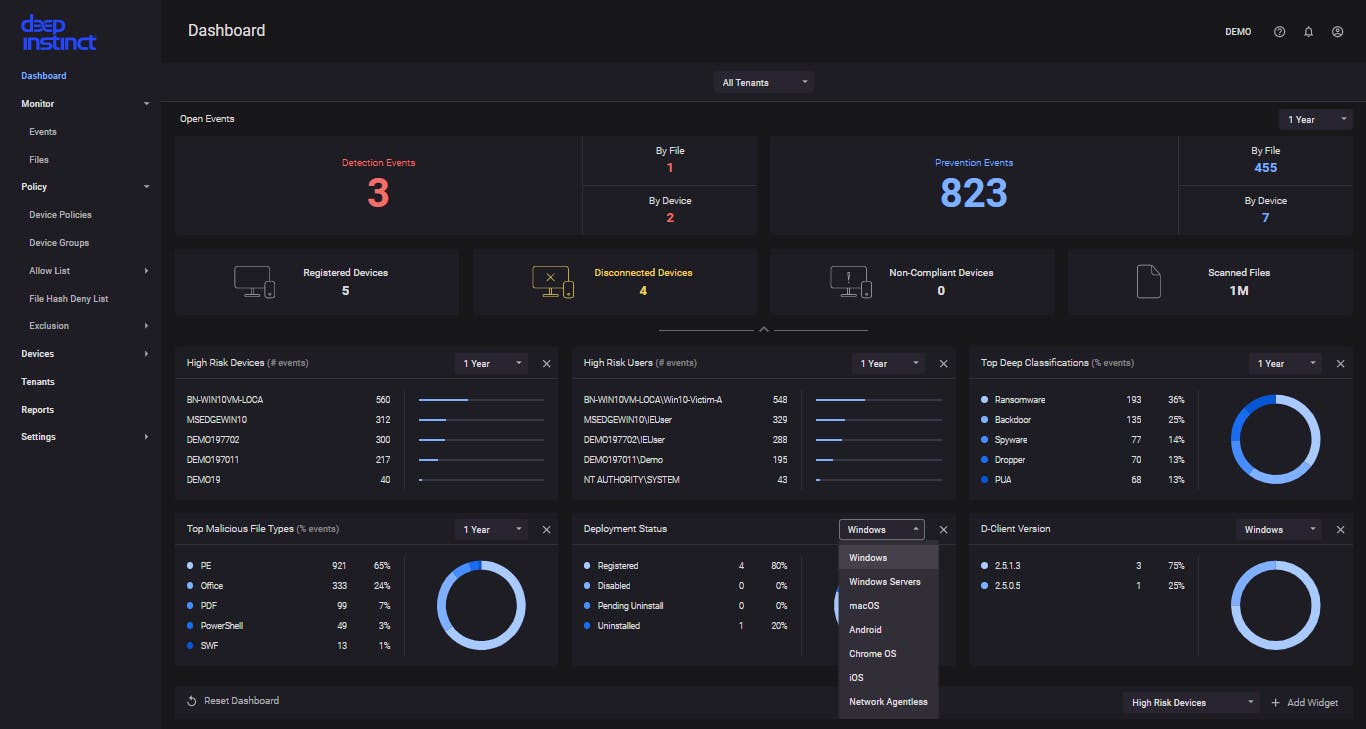The height and width of the screenshot is (729, 1366).
Task: Open the user account profile icon
Action: (1337, 32)
